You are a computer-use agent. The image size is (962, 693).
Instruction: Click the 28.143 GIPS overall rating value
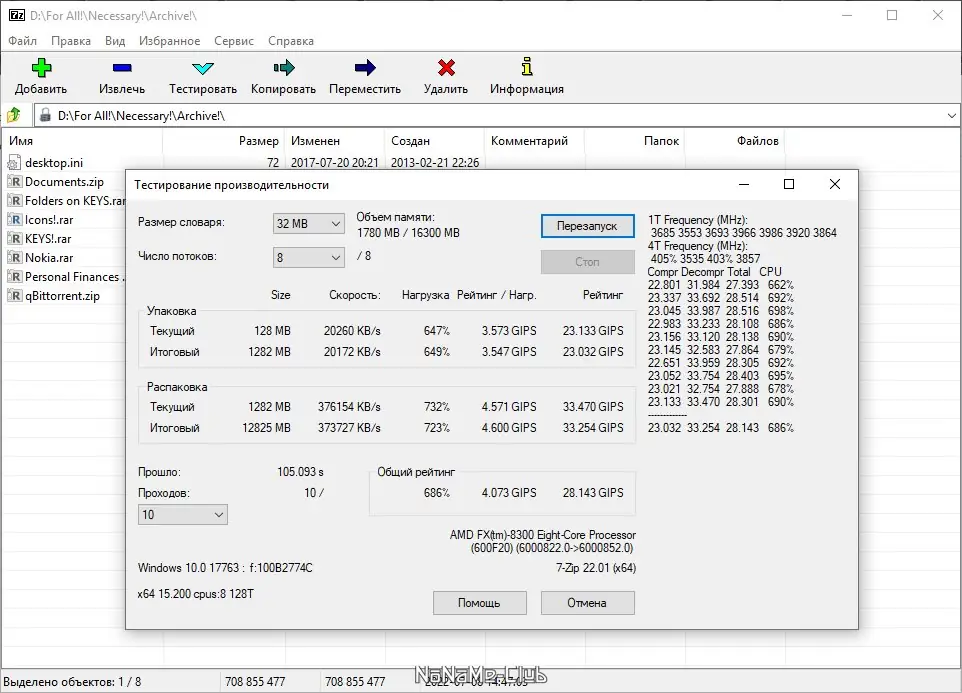pos(593,492)
